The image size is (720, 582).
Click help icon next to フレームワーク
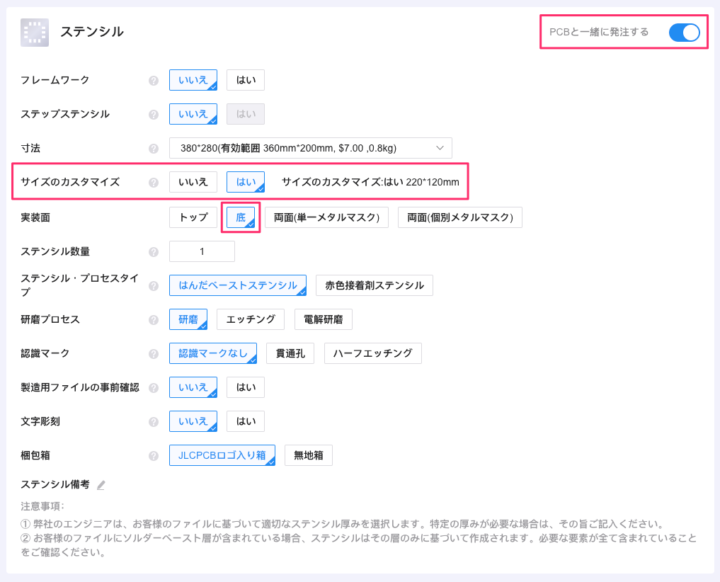154,81
